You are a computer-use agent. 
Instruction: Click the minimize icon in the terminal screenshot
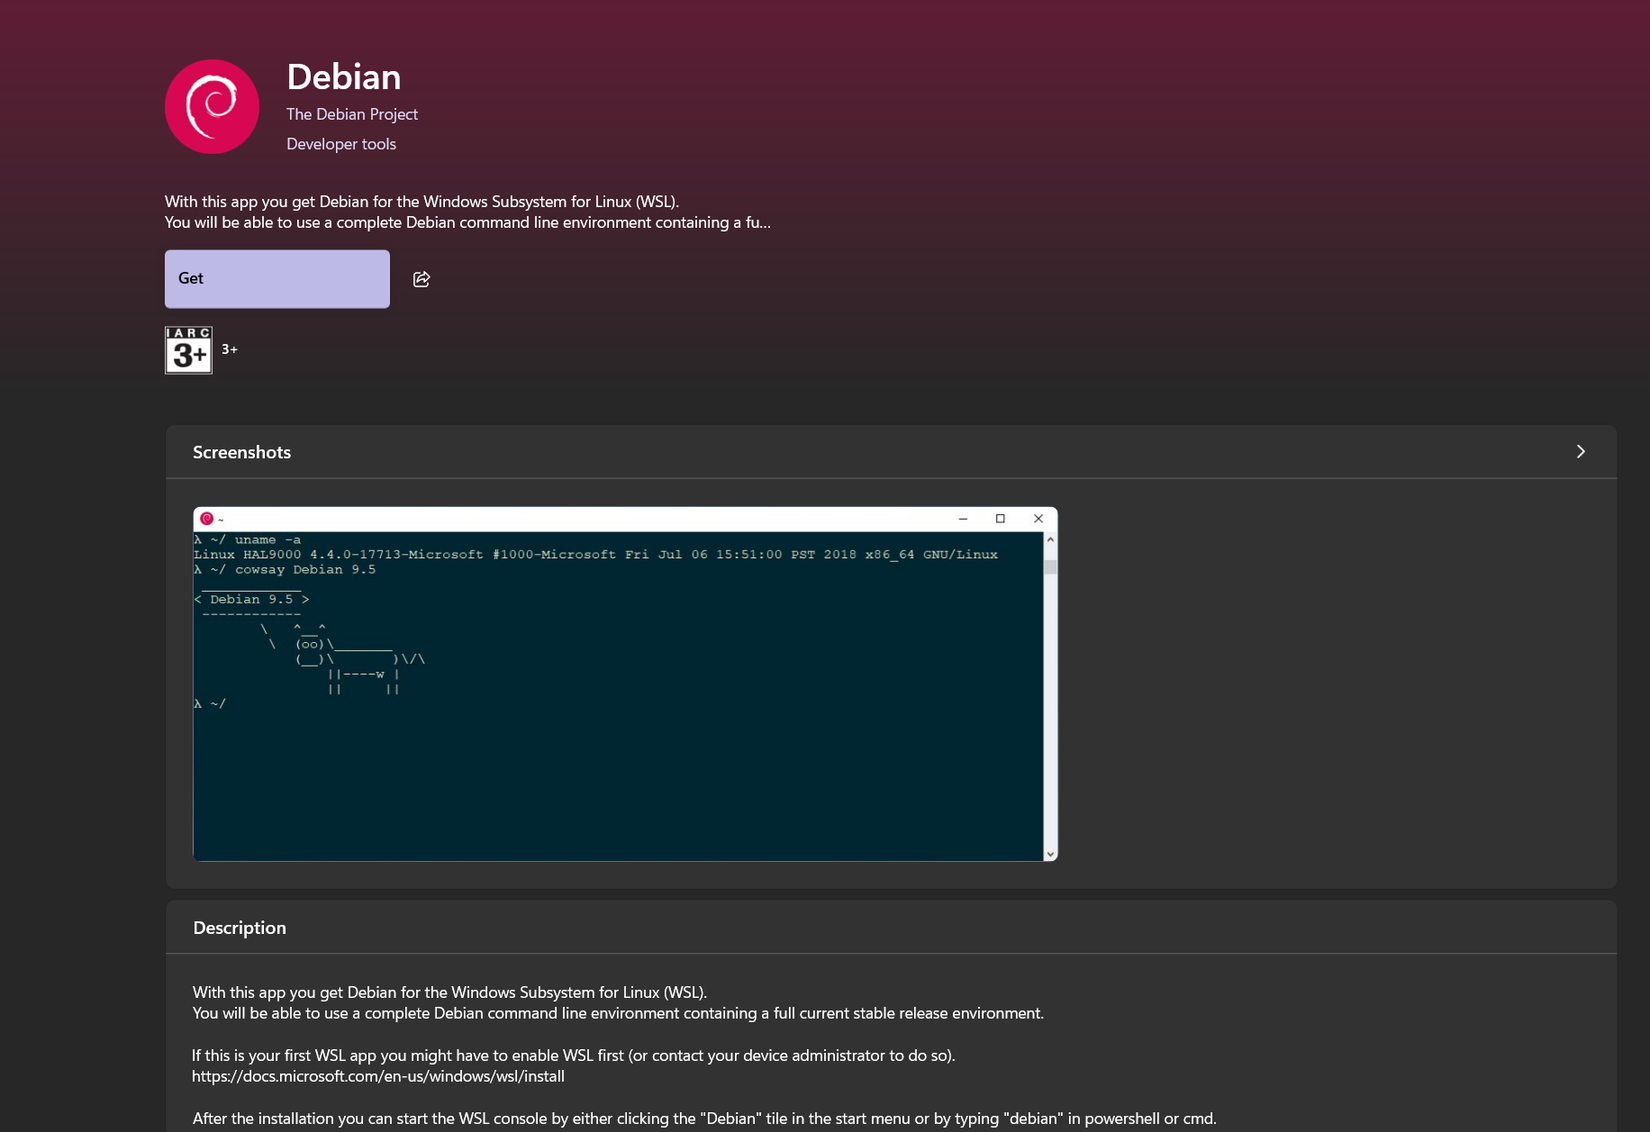pyautogui.click(x=962, y=518)
